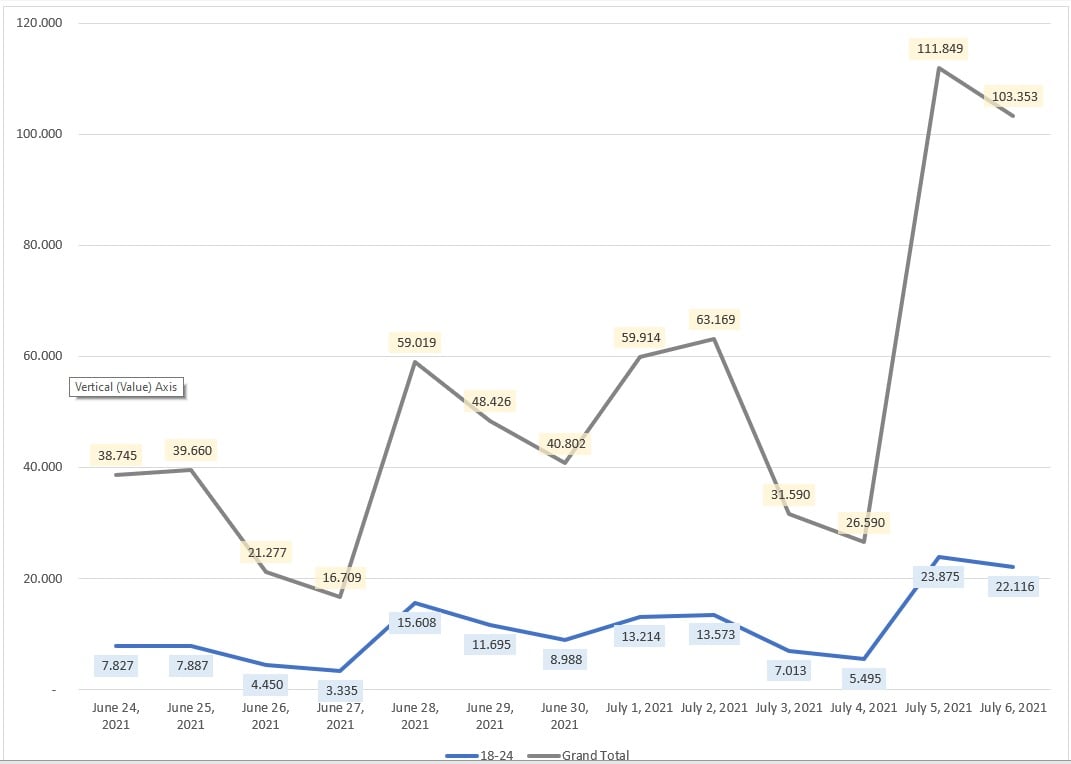Select the 120.000 vertical axis value

42,22
